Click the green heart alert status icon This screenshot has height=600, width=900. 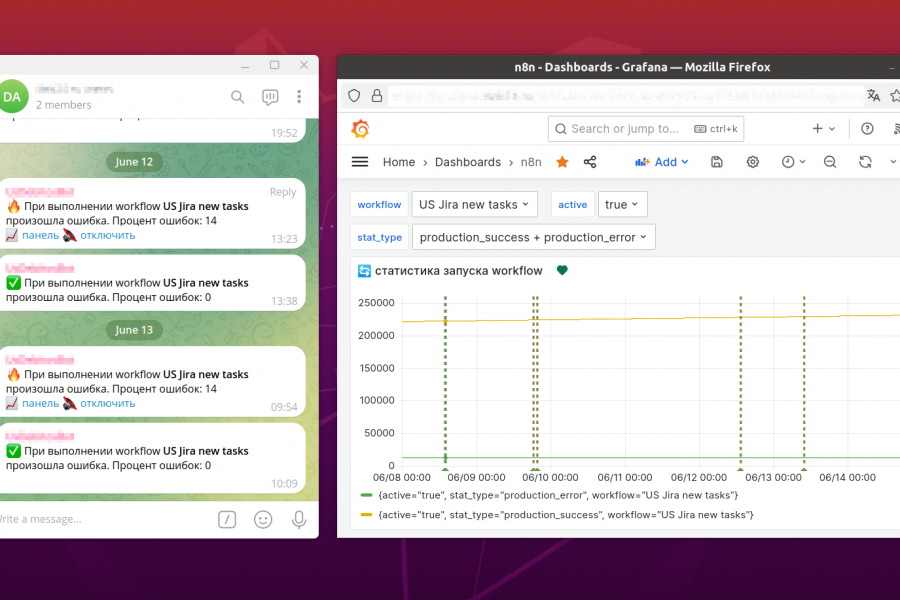click(x=562, y=270)
